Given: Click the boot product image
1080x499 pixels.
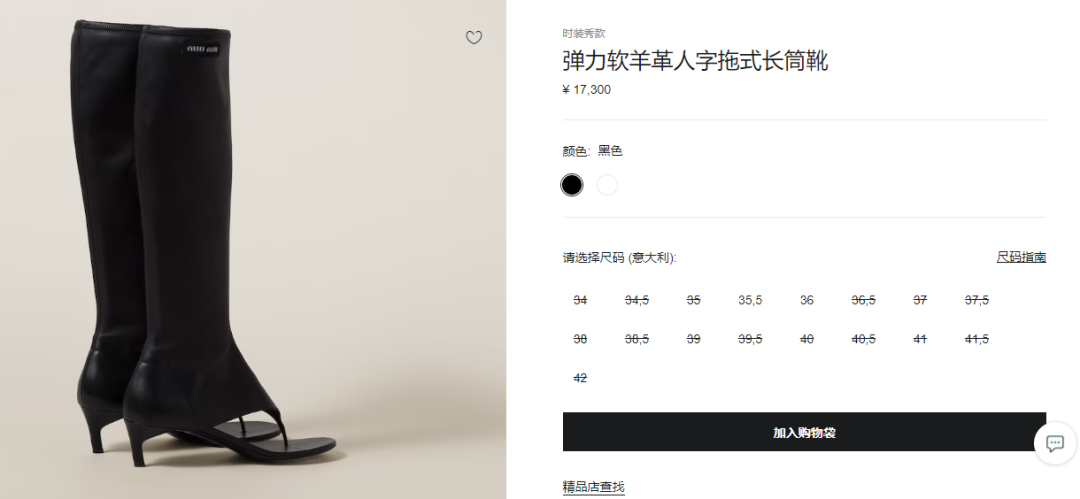Looking at the screenshot, I should coord(253,250).
